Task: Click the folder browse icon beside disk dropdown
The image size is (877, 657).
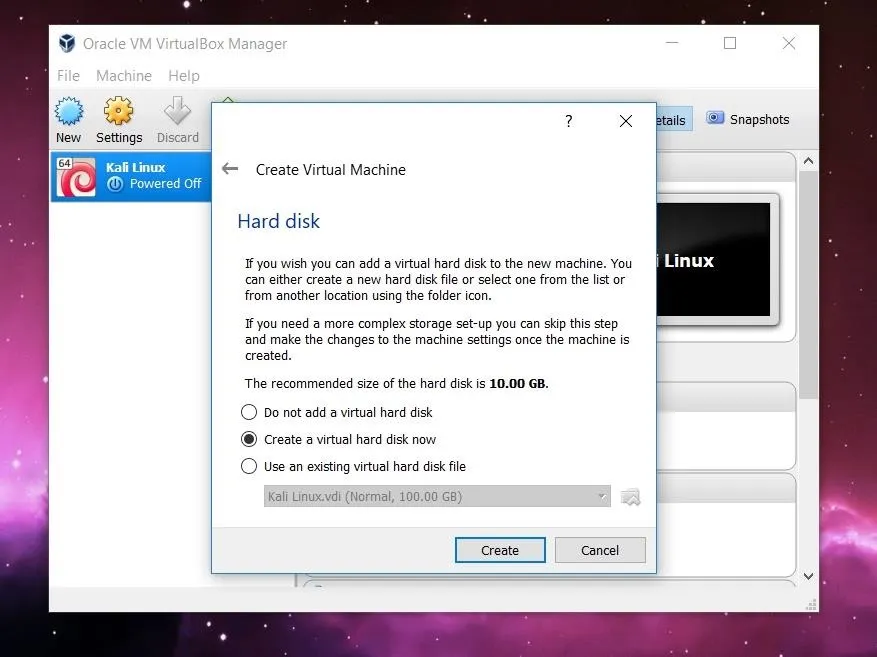Action: [630, 497]
